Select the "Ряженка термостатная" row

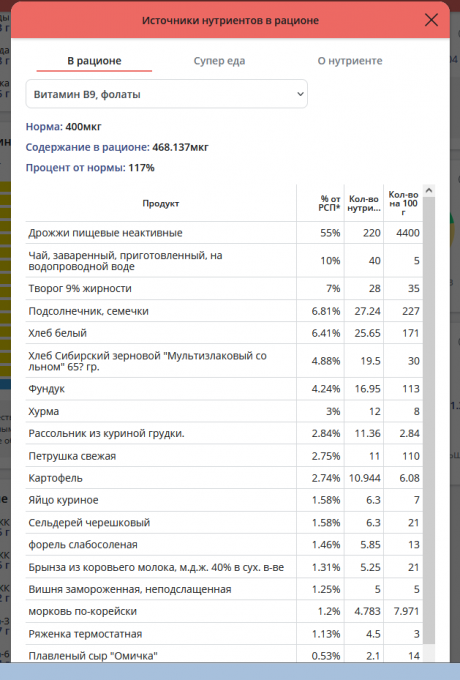pyautogui.click(x=224, y=634)
